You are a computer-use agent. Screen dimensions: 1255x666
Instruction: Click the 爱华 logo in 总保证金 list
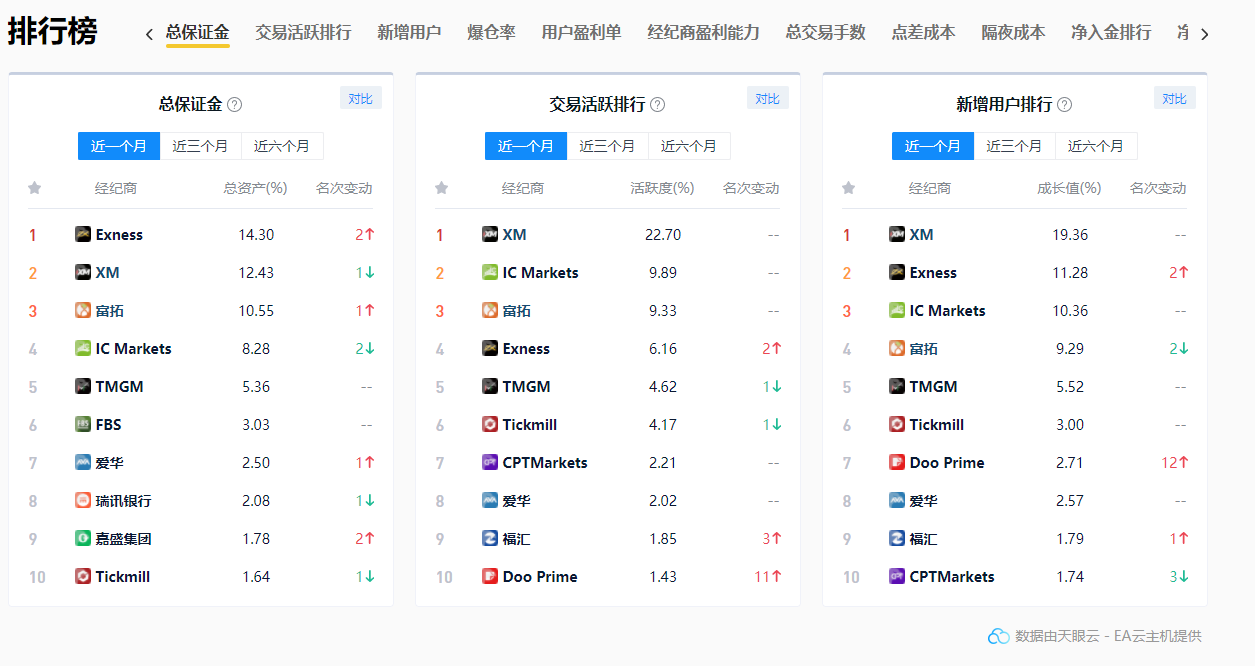(x=83, y=463)
